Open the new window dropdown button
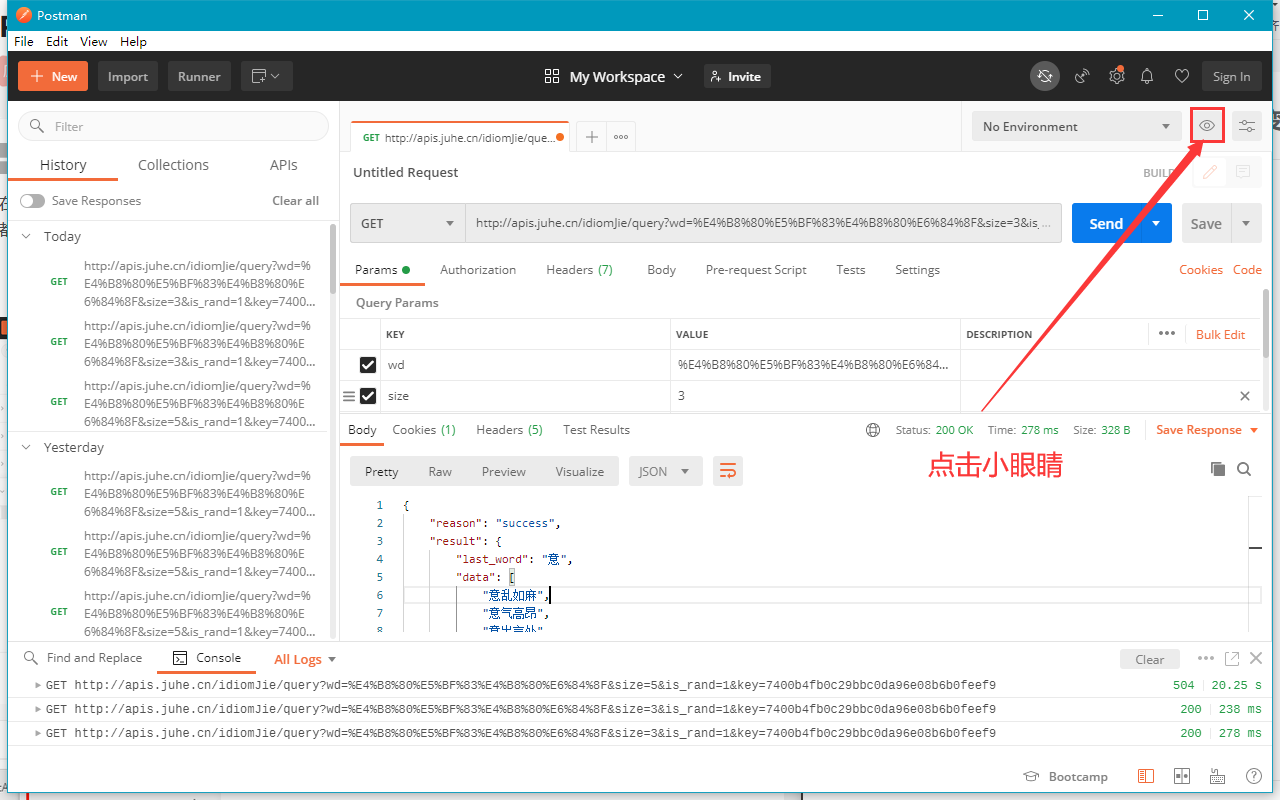 pos(266,76)
